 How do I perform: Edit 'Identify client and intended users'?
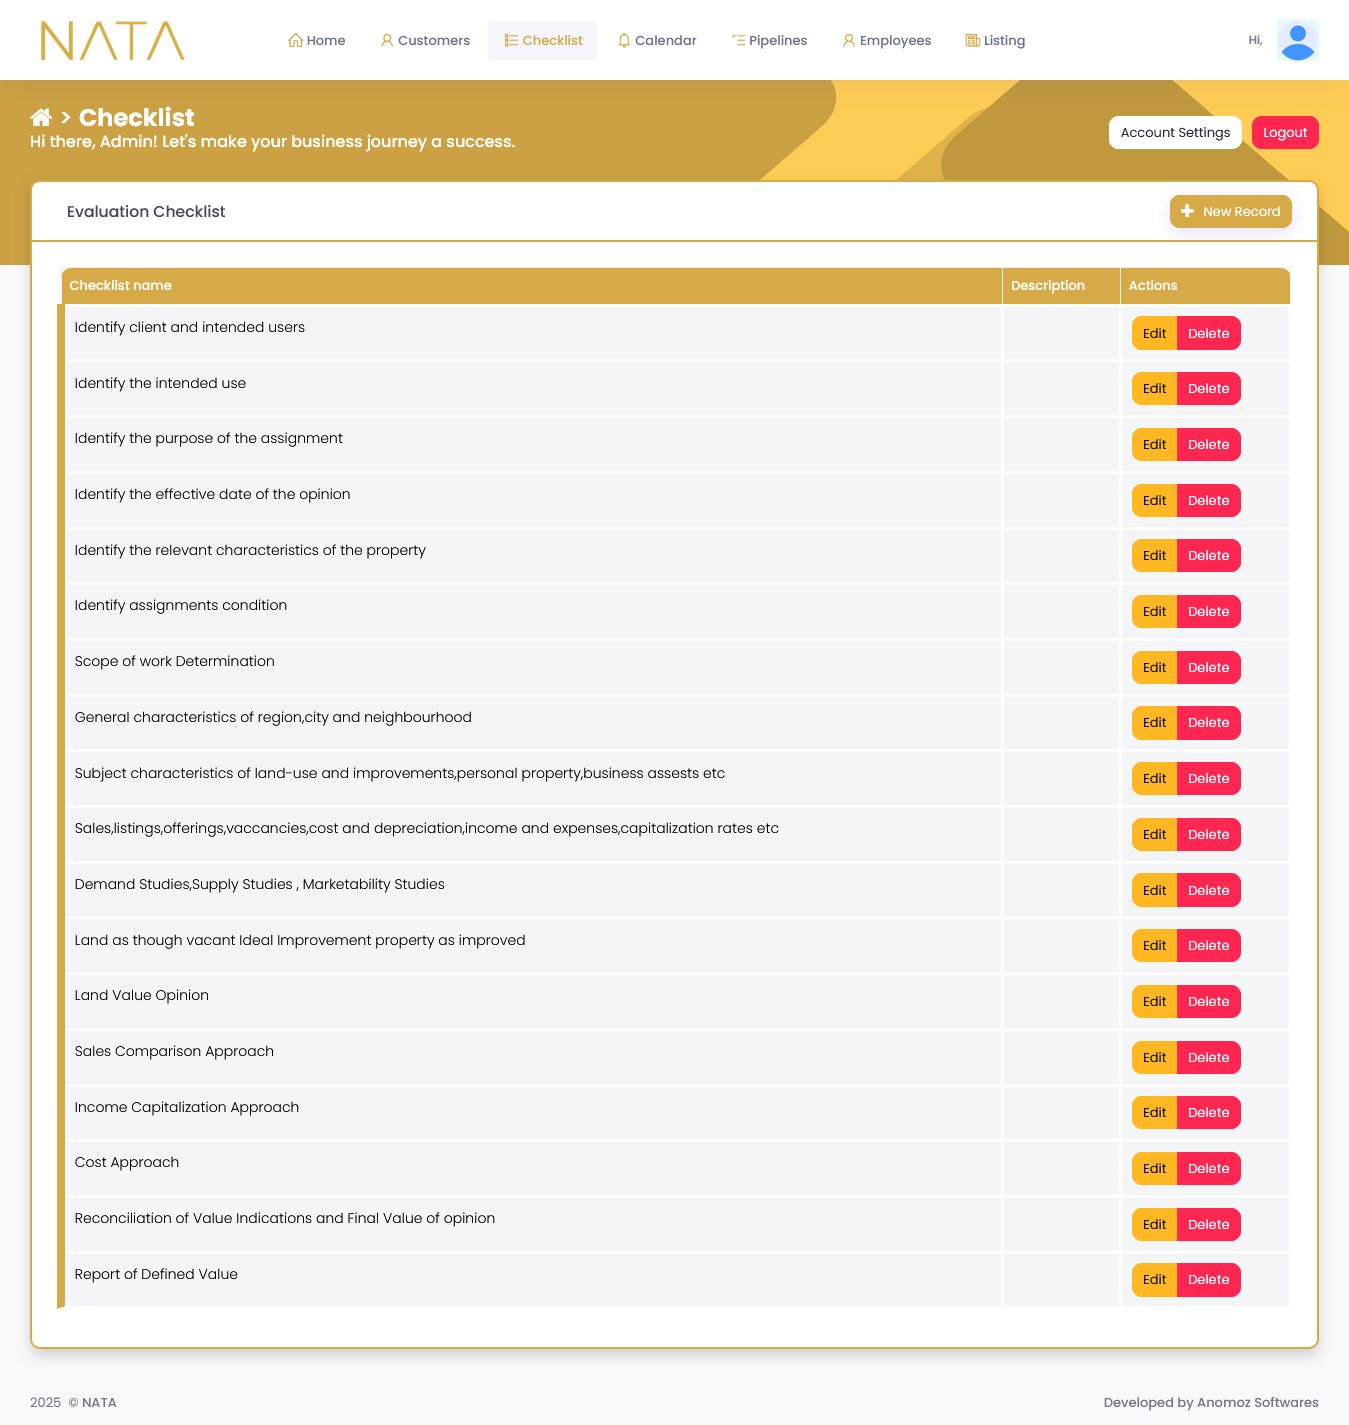click(1154, 334)
